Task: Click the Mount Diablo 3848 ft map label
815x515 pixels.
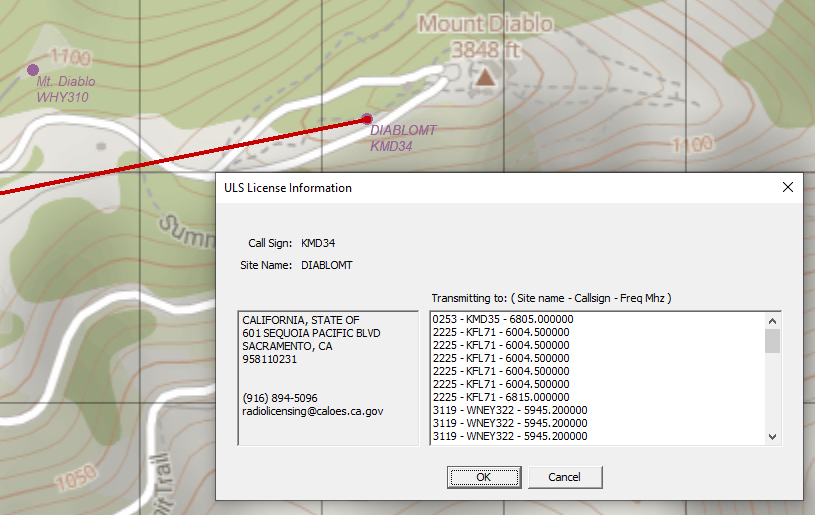Action: click(485, 35)
